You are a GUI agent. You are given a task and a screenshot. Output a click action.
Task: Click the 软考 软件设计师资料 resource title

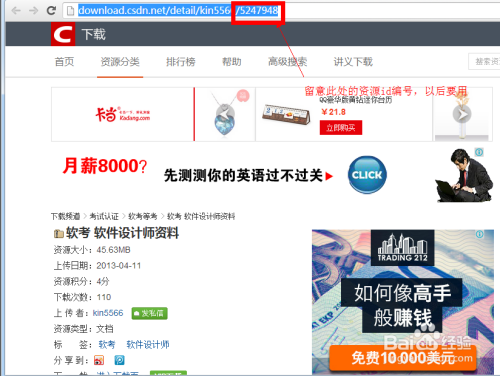tap(122, 233)
